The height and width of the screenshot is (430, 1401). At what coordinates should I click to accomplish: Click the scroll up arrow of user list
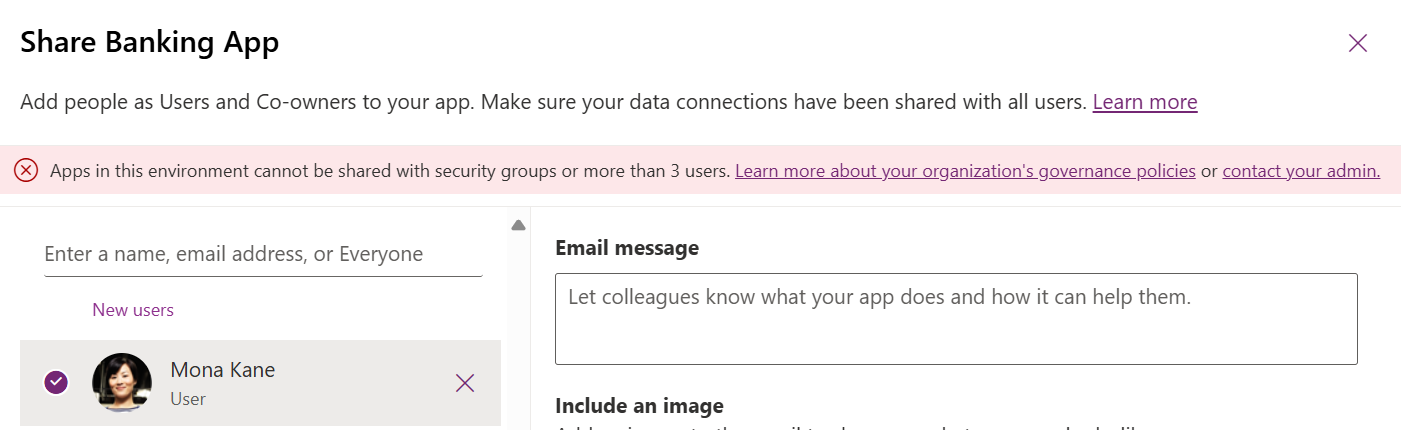pos(518,225)
